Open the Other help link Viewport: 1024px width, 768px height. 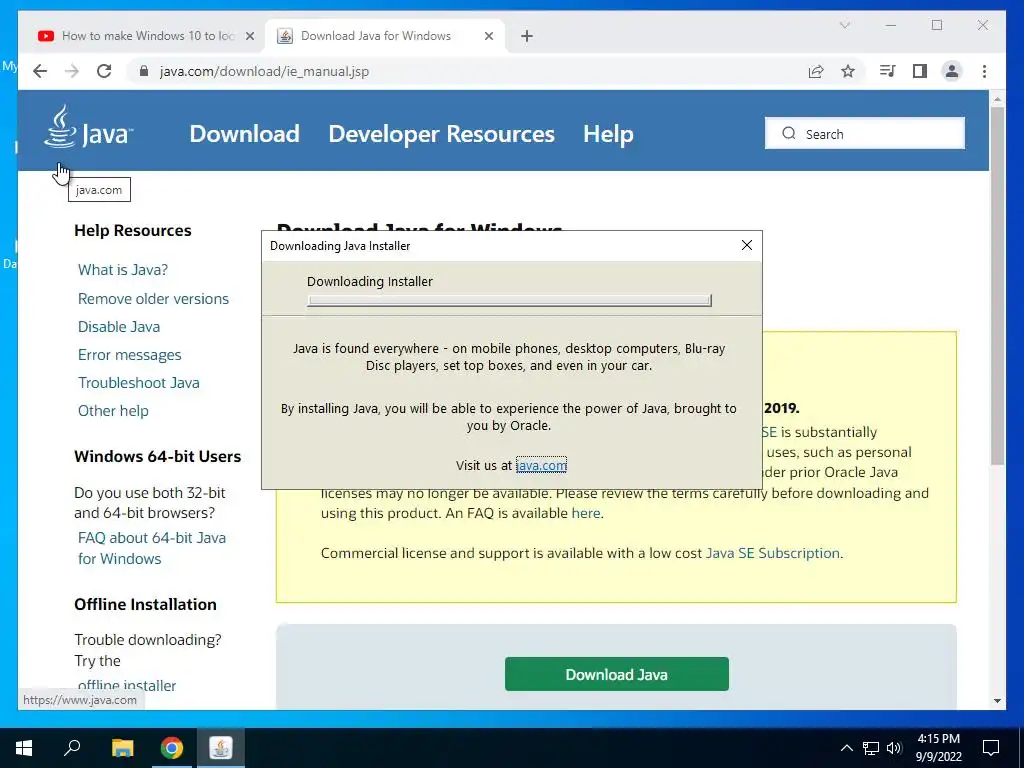[x=113, y=411]
